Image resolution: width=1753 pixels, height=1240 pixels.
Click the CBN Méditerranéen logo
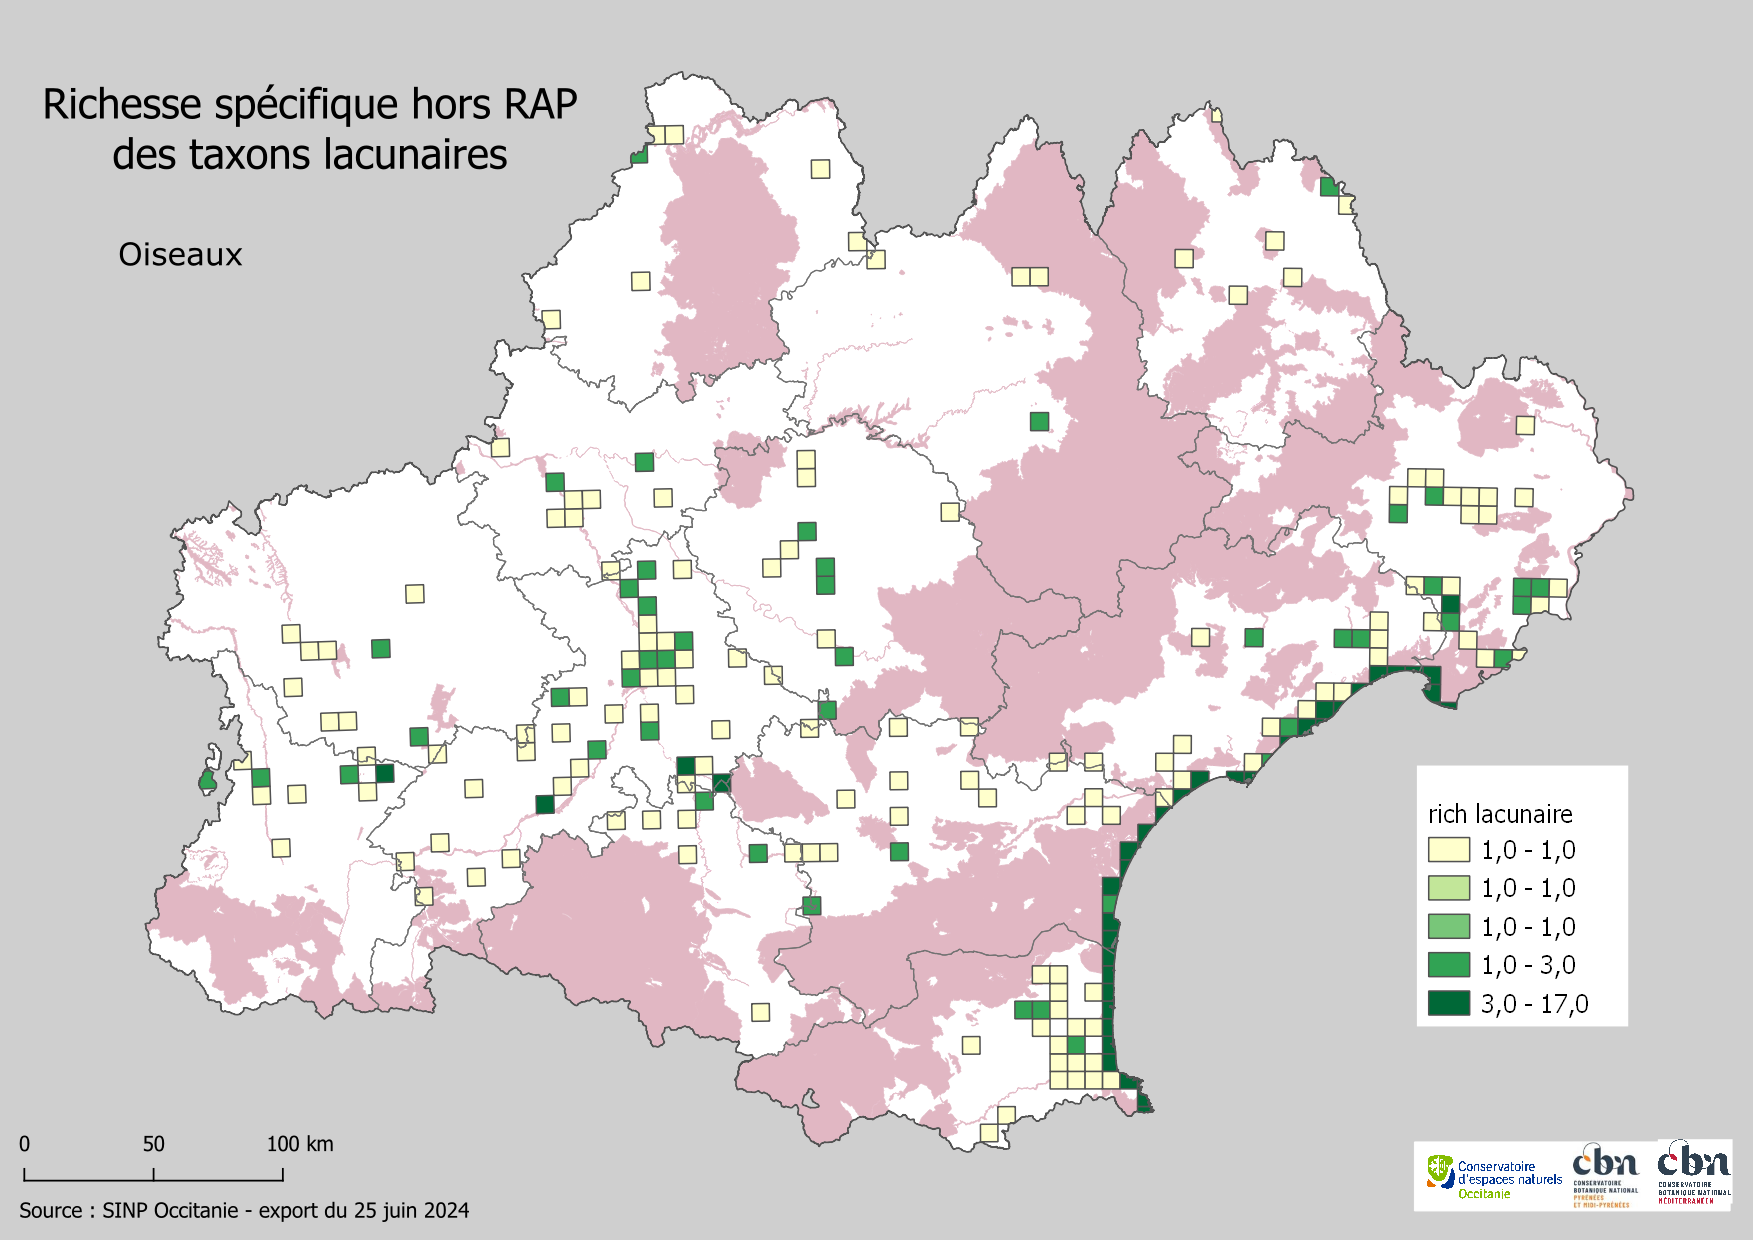tap(1694, 1174)
